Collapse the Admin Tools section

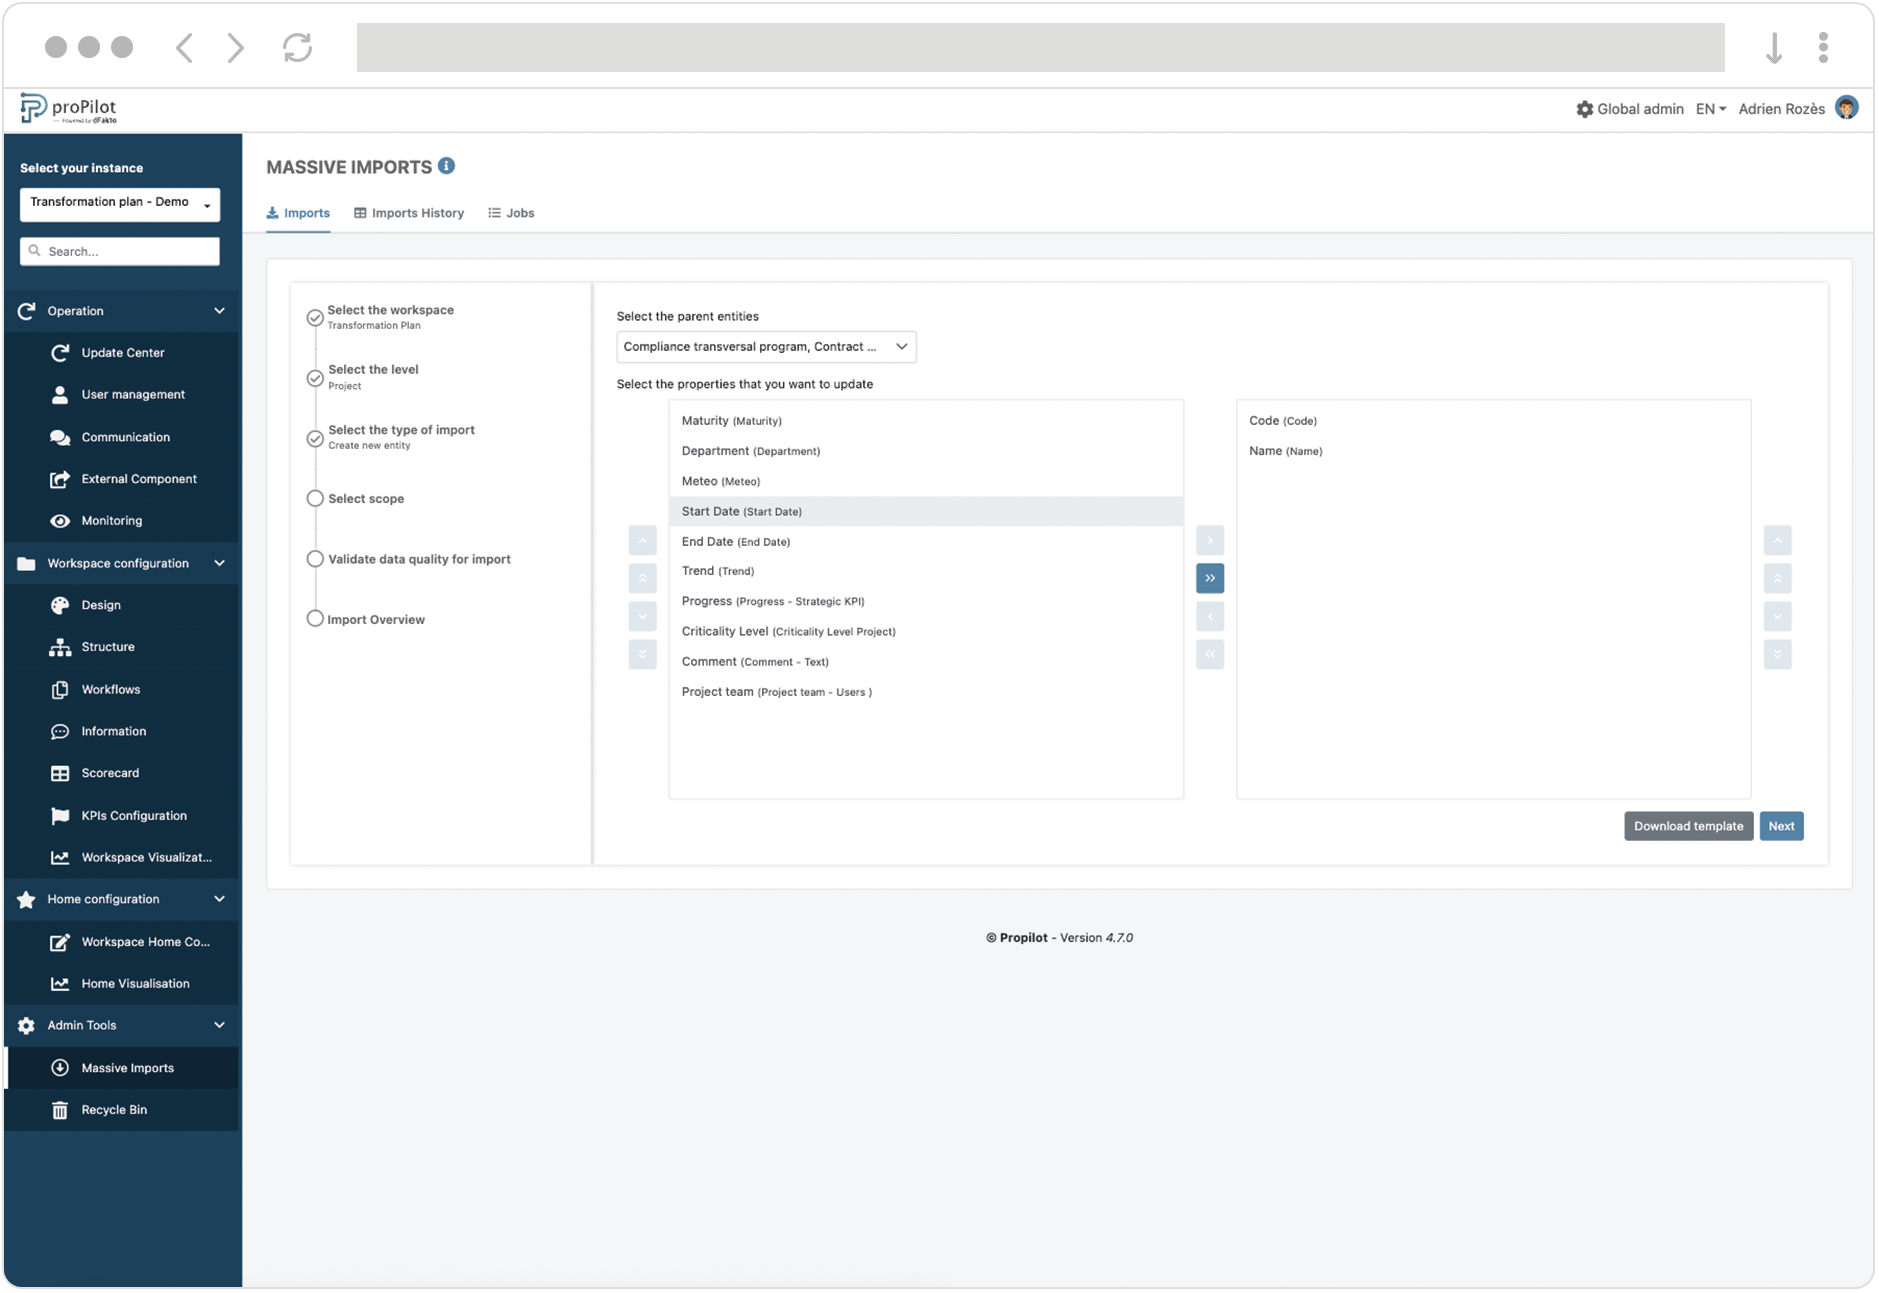(x=219, y=1025)
